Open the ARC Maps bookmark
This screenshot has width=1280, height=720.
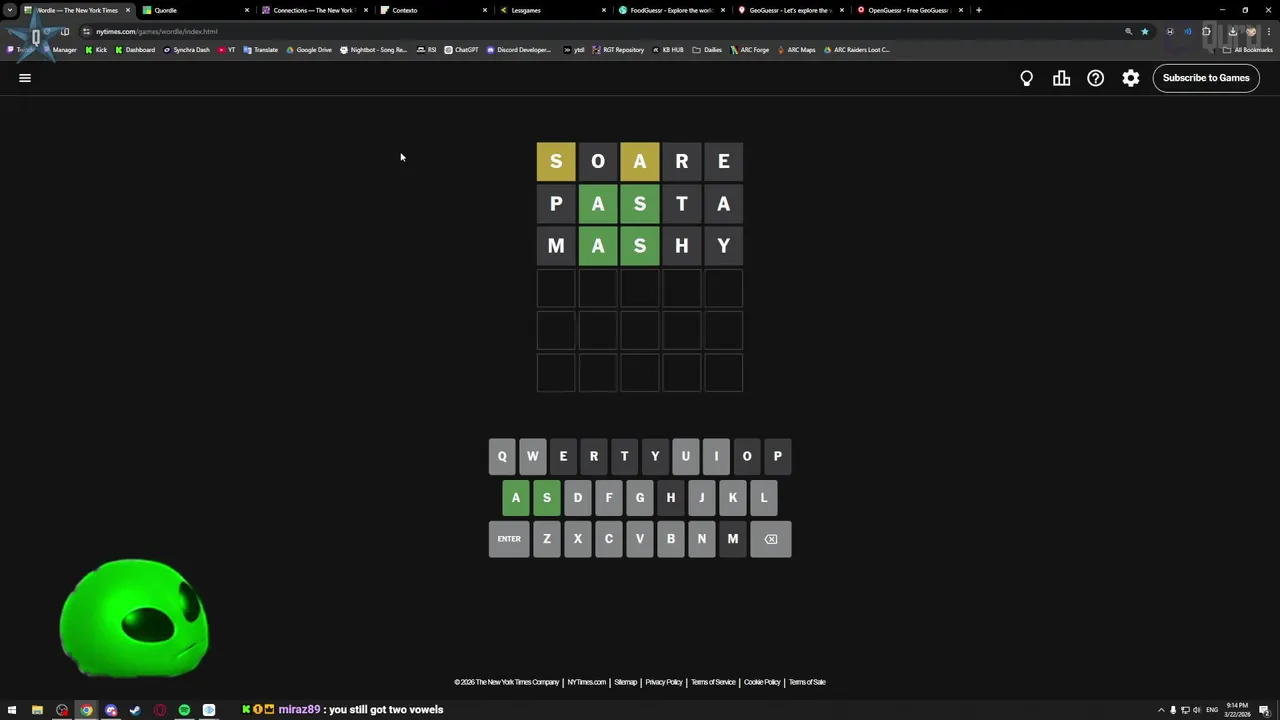click(796, 50)
